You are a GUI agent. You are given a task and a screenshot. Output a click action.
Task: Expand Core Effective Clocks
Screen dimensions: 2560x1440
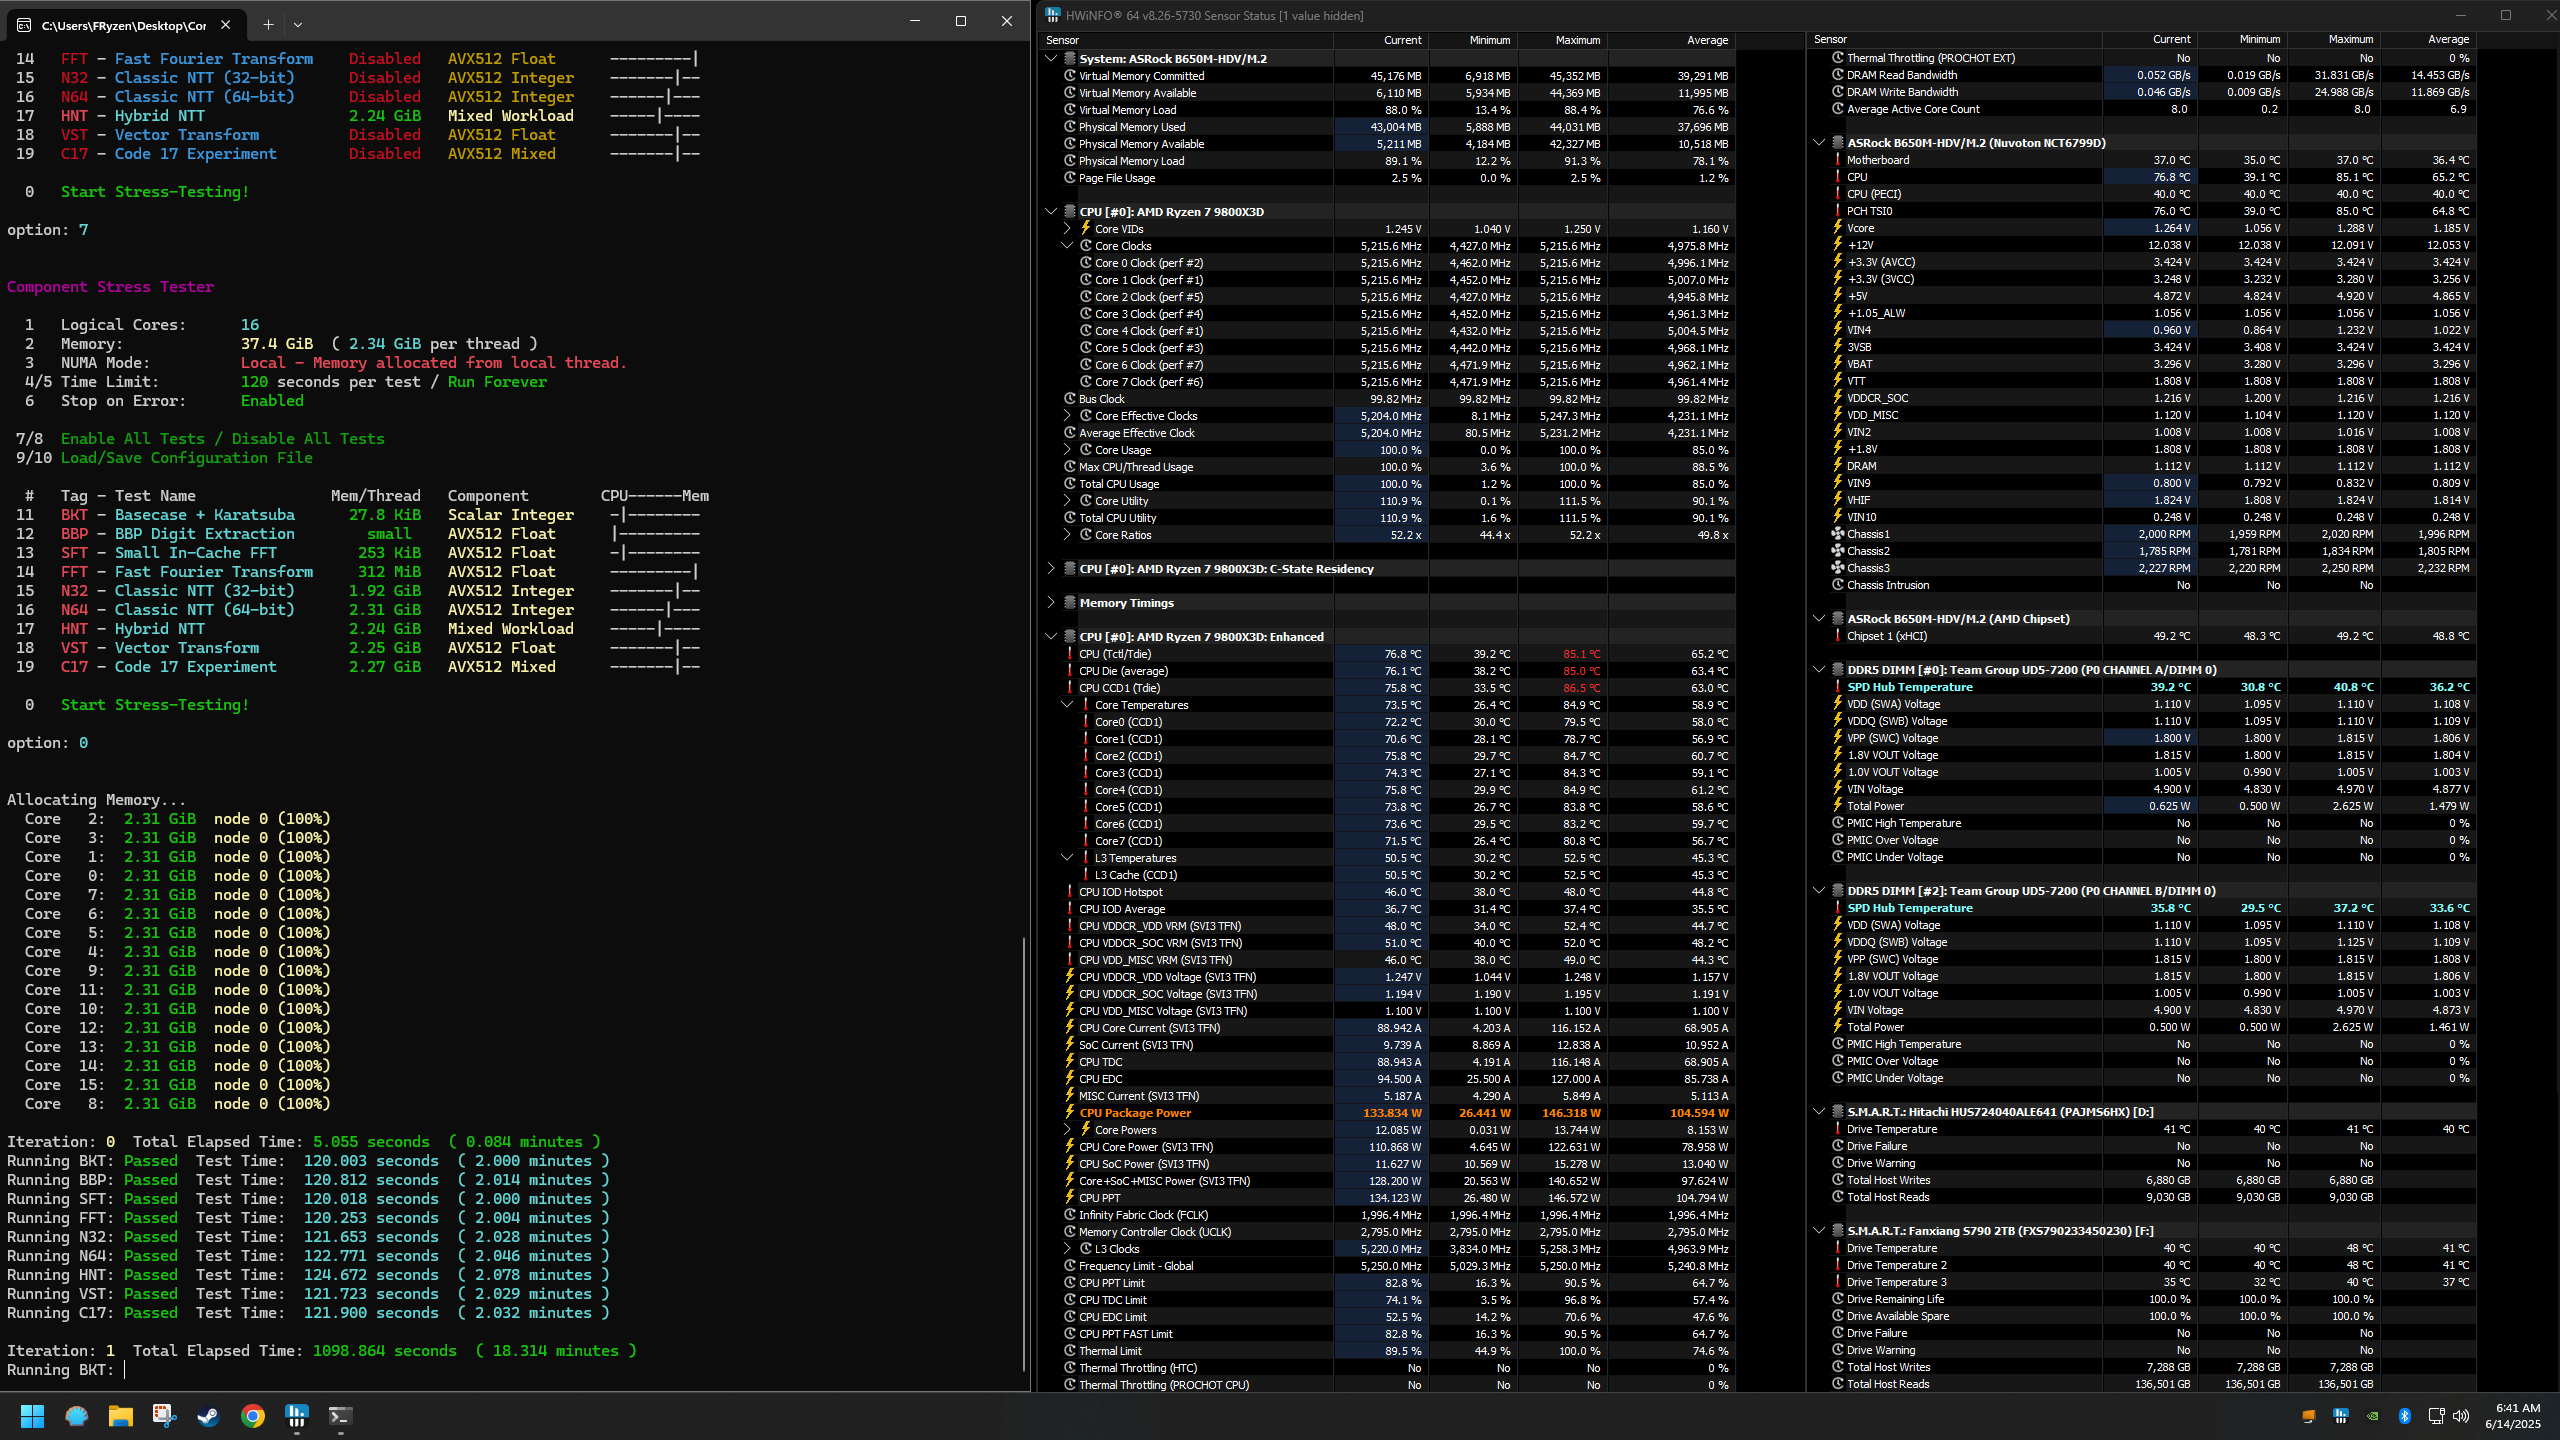pyautogui.click(x=1067, y=416)
